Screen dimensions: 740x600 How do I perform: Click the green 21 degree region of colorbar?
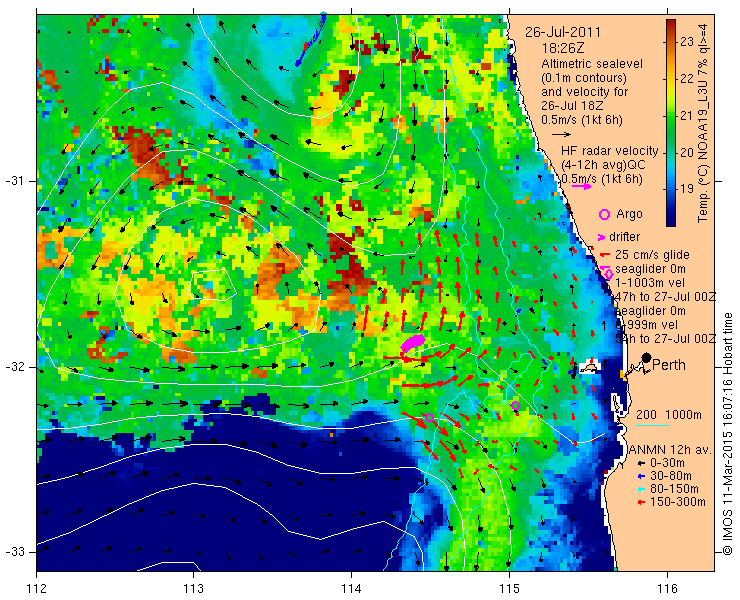pos(671,116)
